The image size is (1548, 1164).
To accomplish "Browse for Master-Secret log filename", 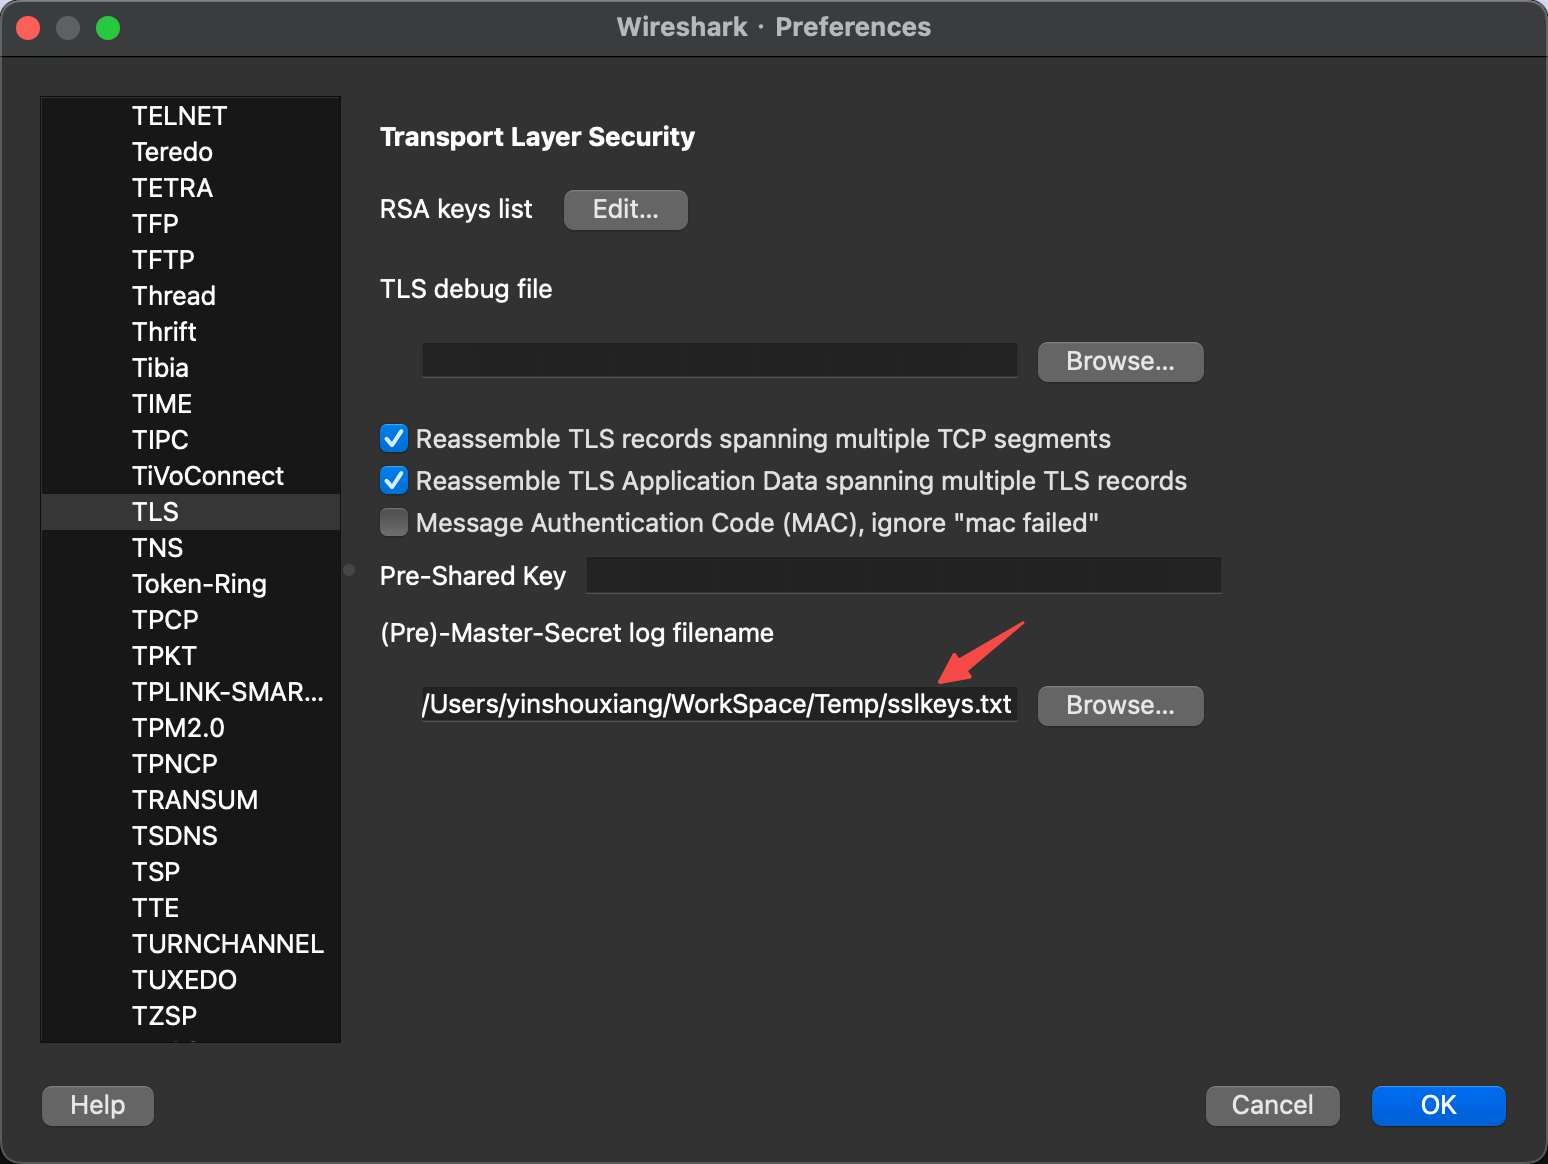I will click(1120, 706).
